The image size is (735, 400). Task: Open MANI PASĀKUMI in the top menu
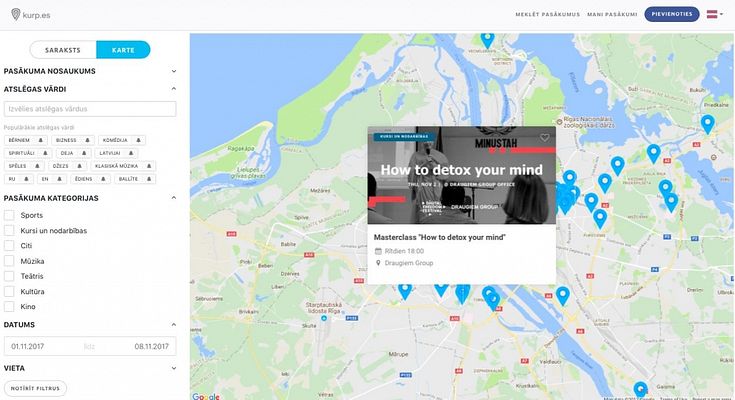click(x=612, y=15)
